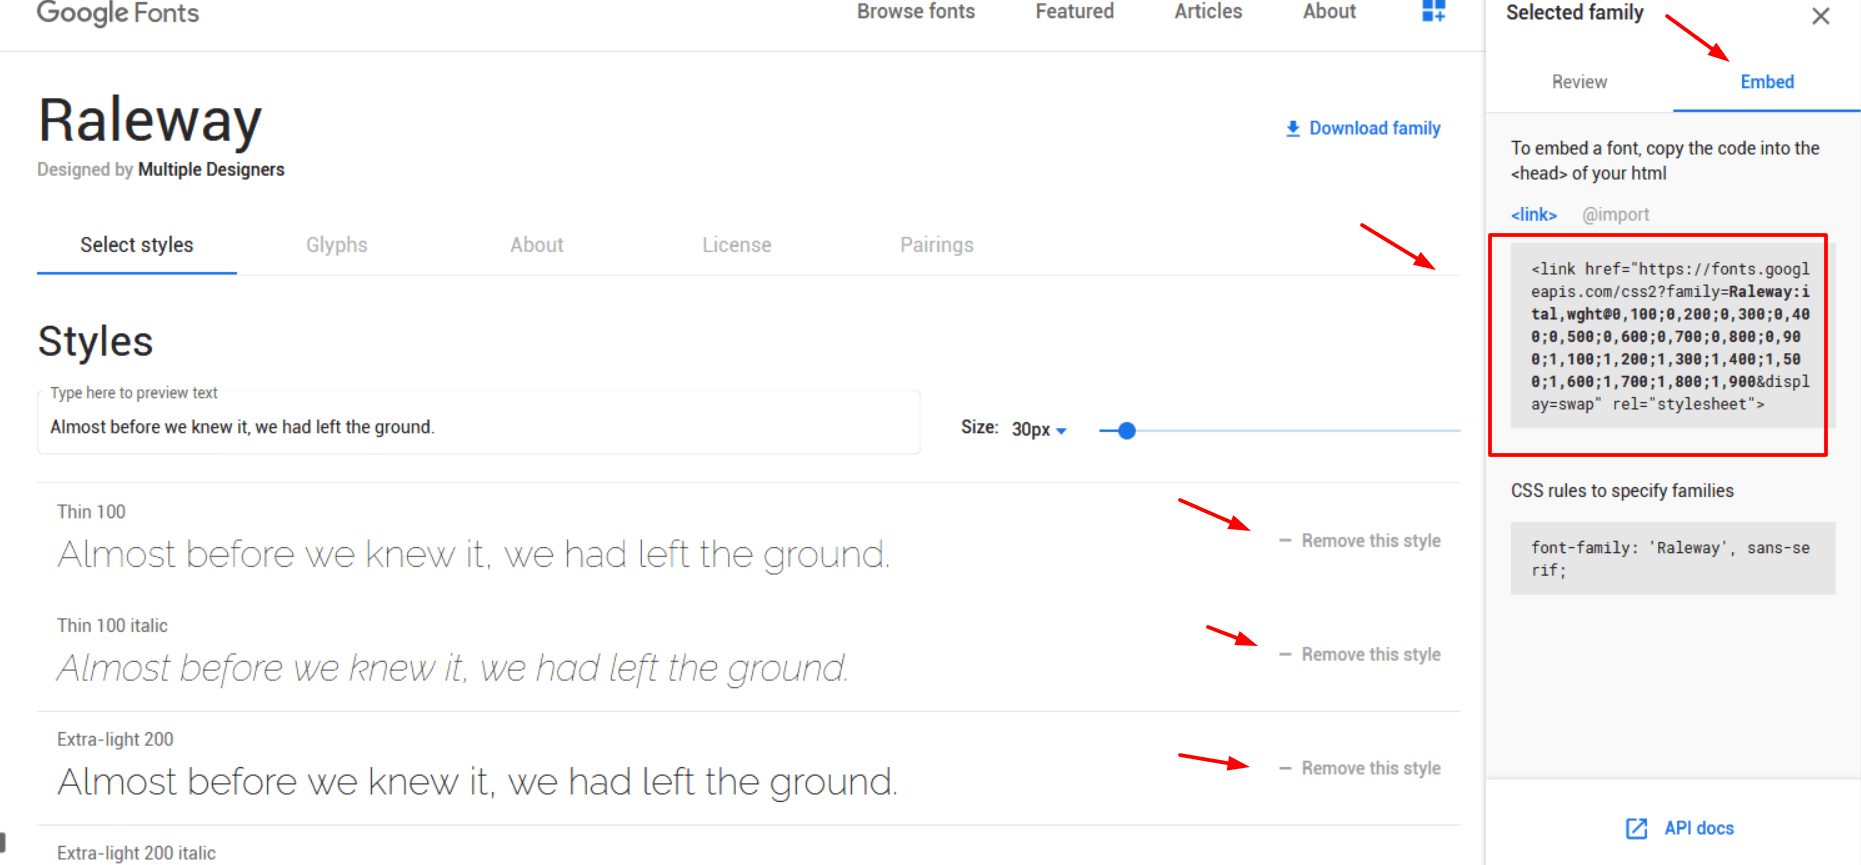Viewport: 1861px width, 865px height.
Task: Click minus icon for Thin 100 style
Action: pos(1285,540)
